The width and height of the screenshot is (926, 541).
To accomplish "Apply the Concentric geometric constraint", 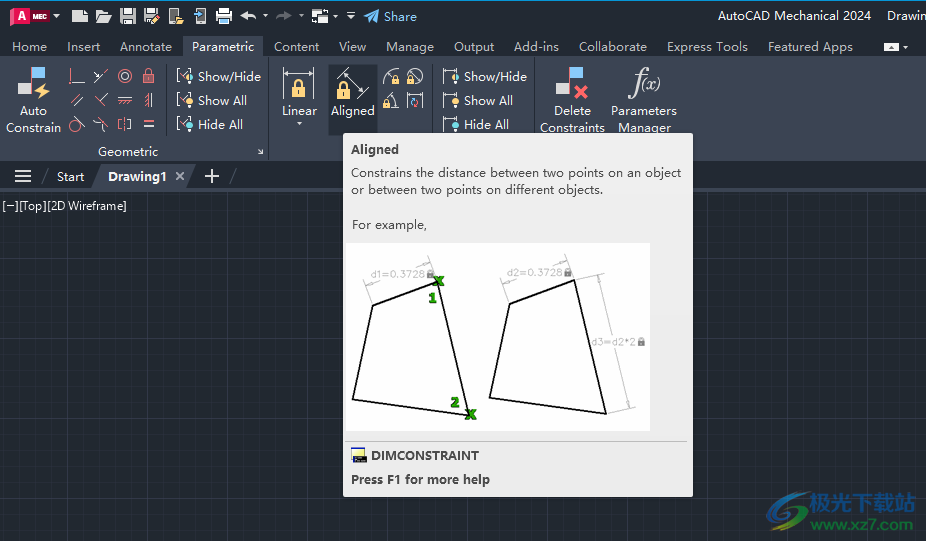I will [125, 76].
